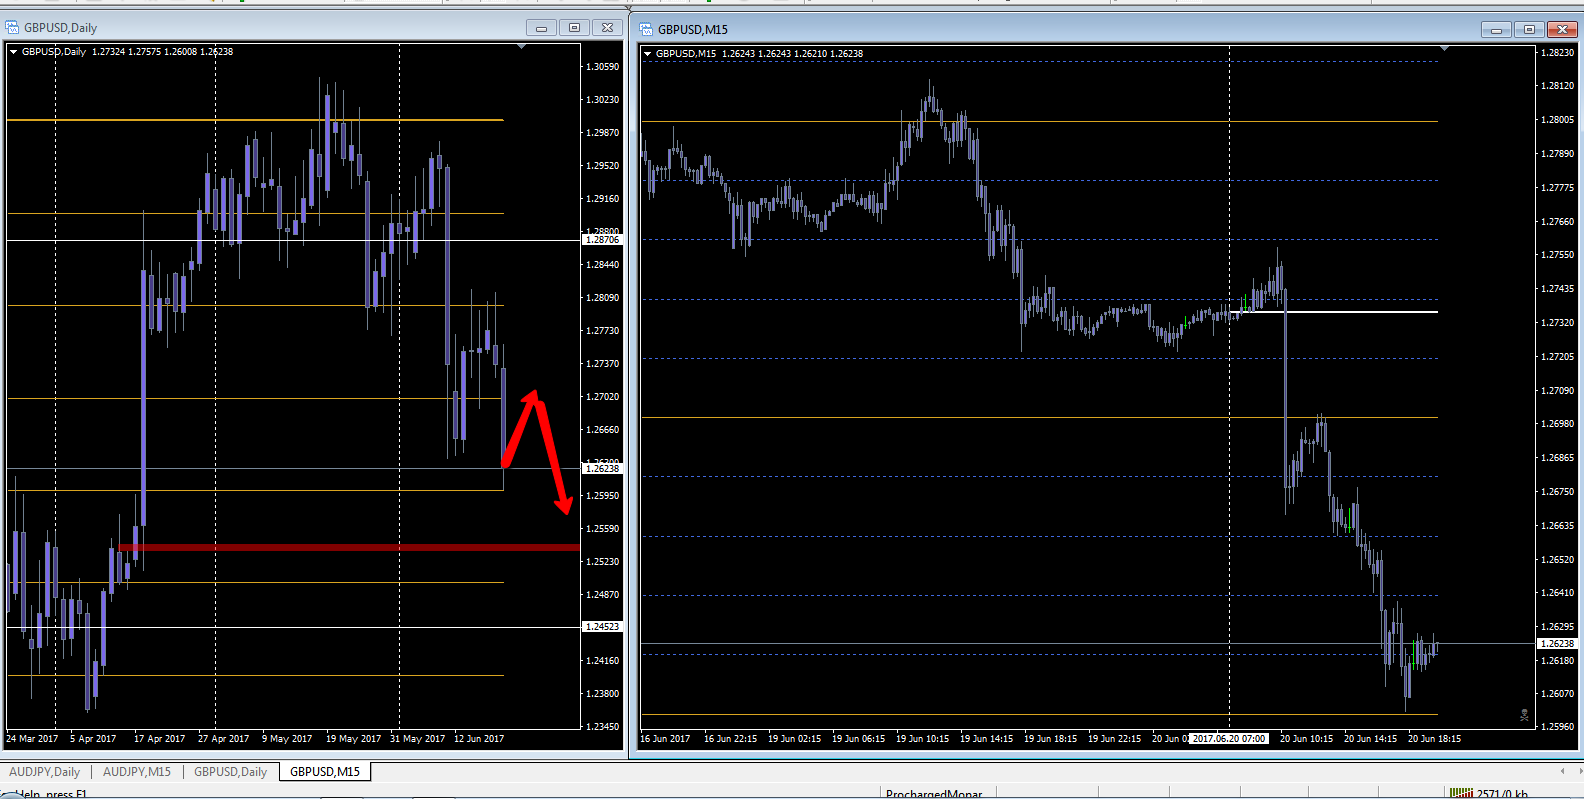1584x799 pixels.
Task: Open the AUDJPY,M15 chart tab
Action: point(137,772)
